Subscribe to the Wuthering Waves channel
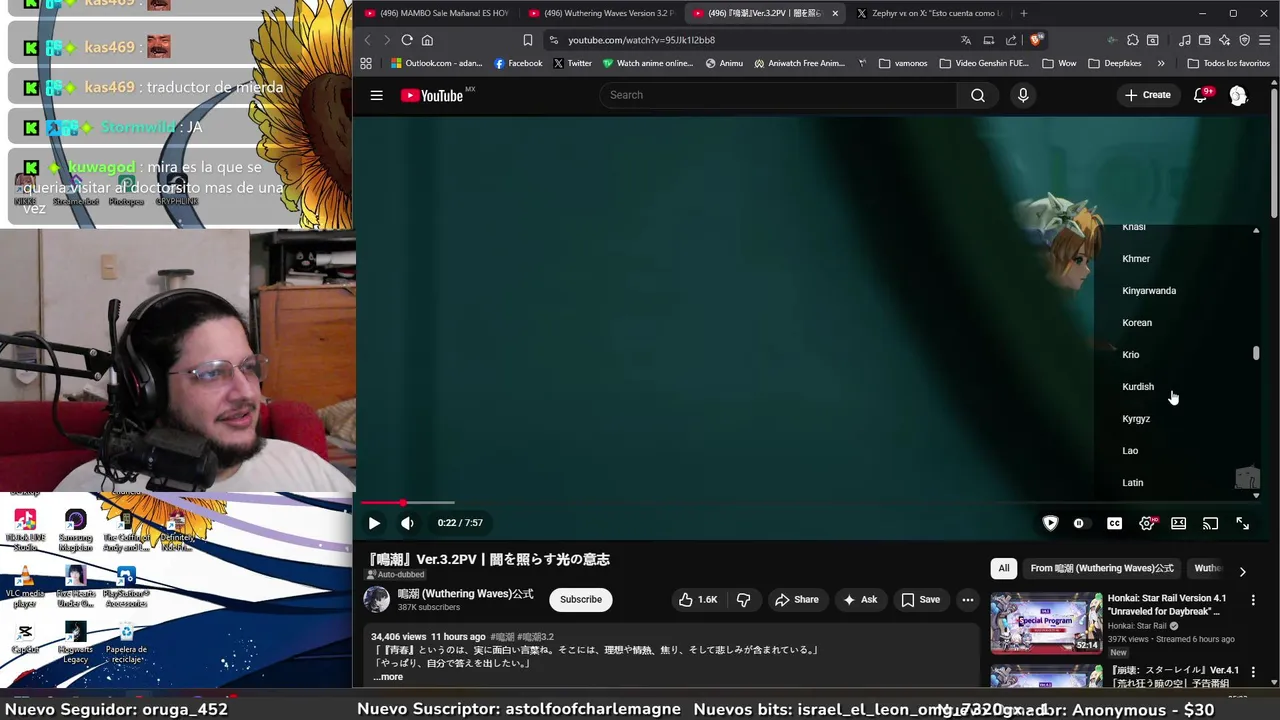Image resolution: width=1280 pixels, height=720 pixels. click(x=581, y=600)
